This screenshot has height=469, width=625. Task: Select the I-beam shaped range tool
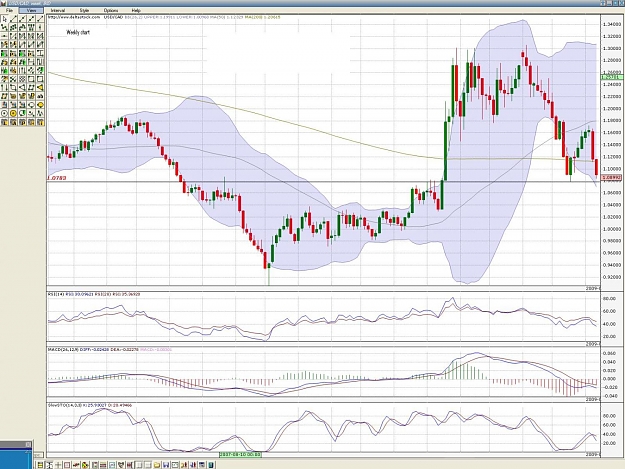(x=40, y=53)
